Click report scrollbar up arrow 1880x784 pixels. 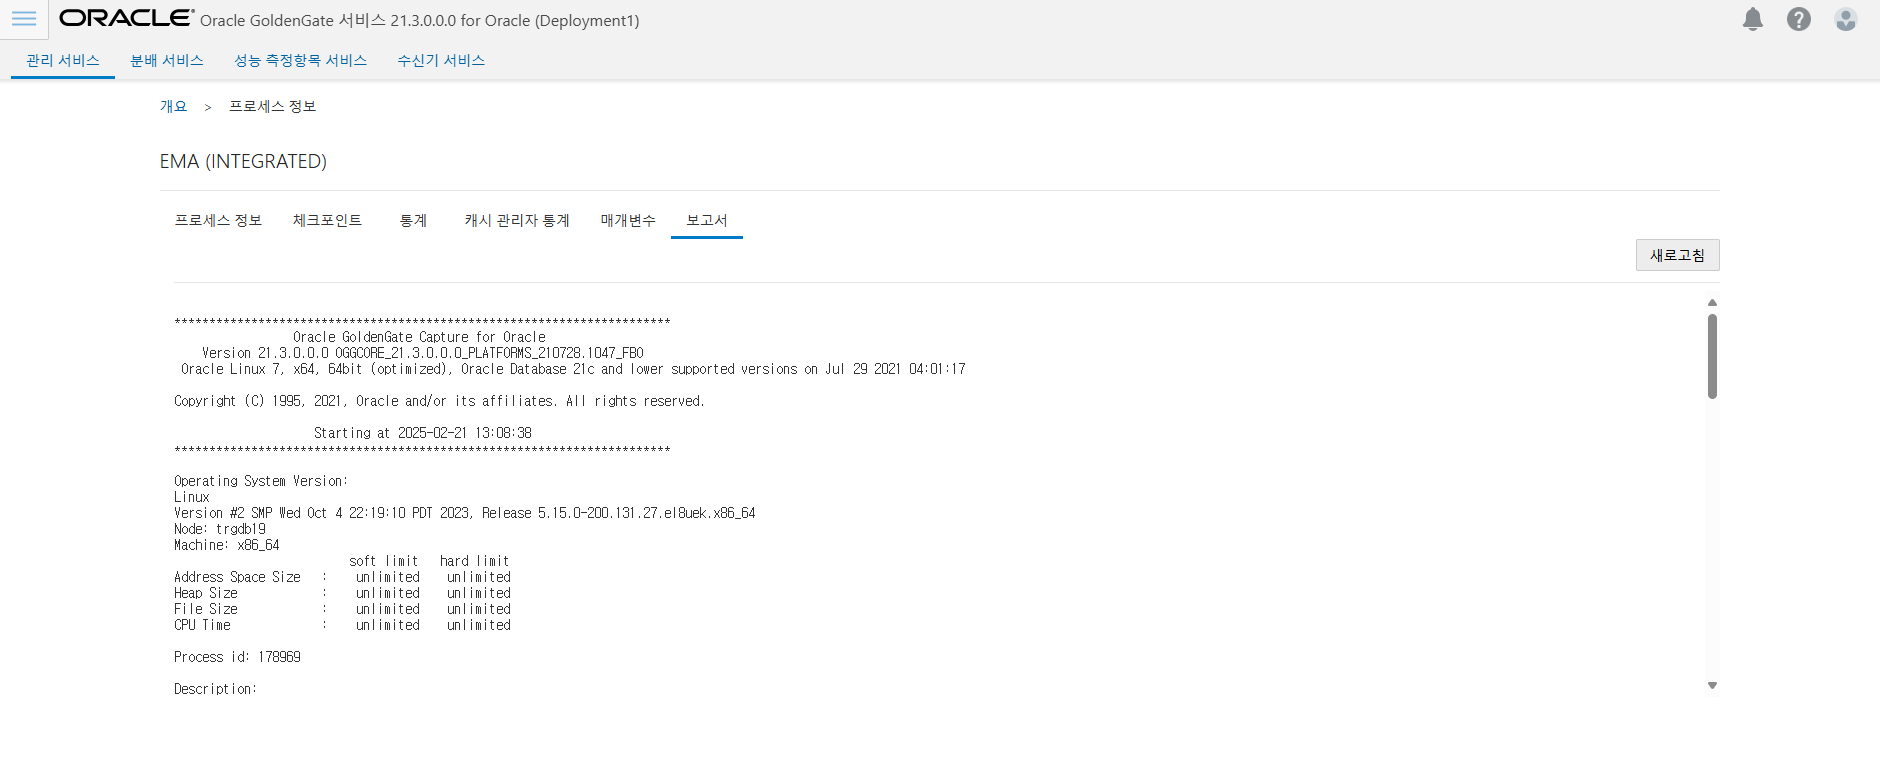pos(1712,302)
